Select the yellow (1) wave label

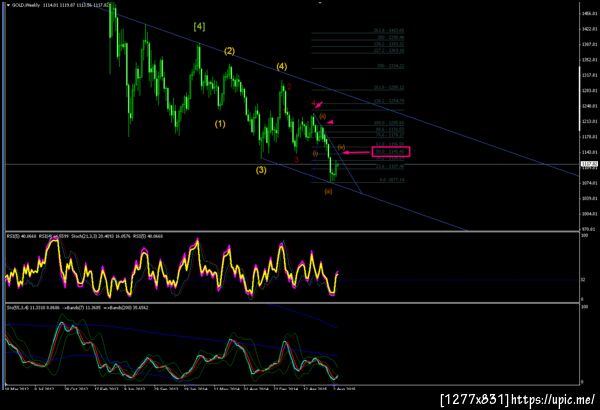point(220,124)
